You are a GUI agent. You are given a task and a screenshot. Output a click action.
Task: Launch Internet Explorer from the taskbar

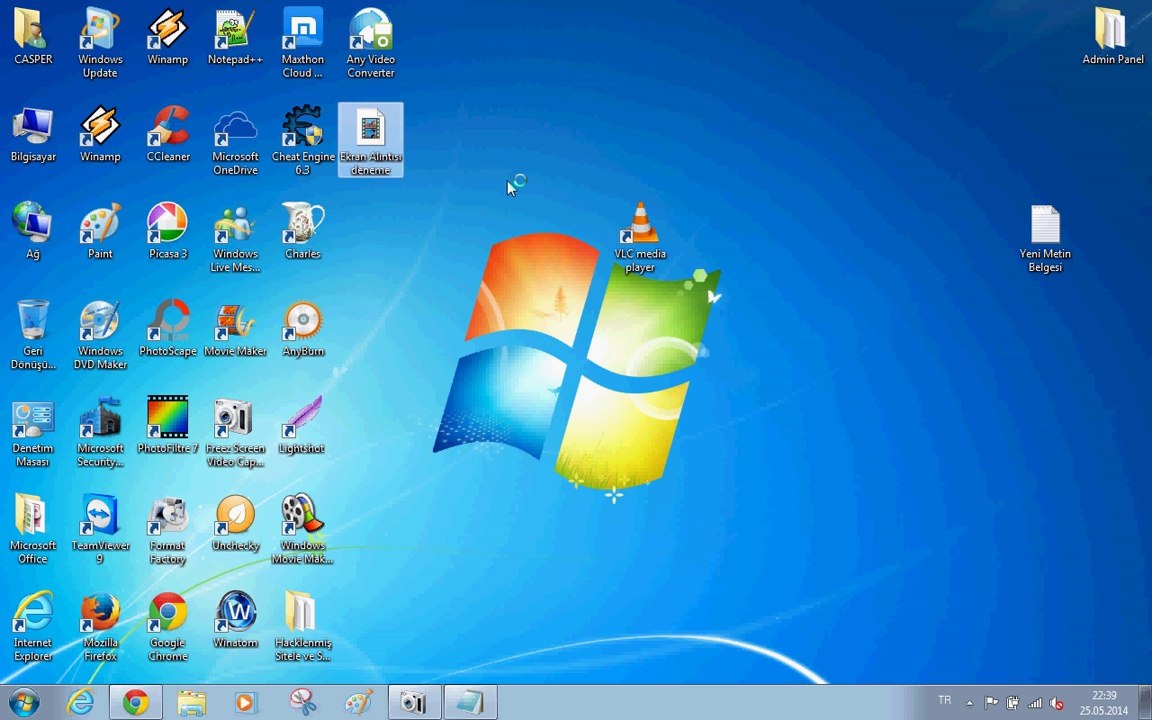click(80, 702)
